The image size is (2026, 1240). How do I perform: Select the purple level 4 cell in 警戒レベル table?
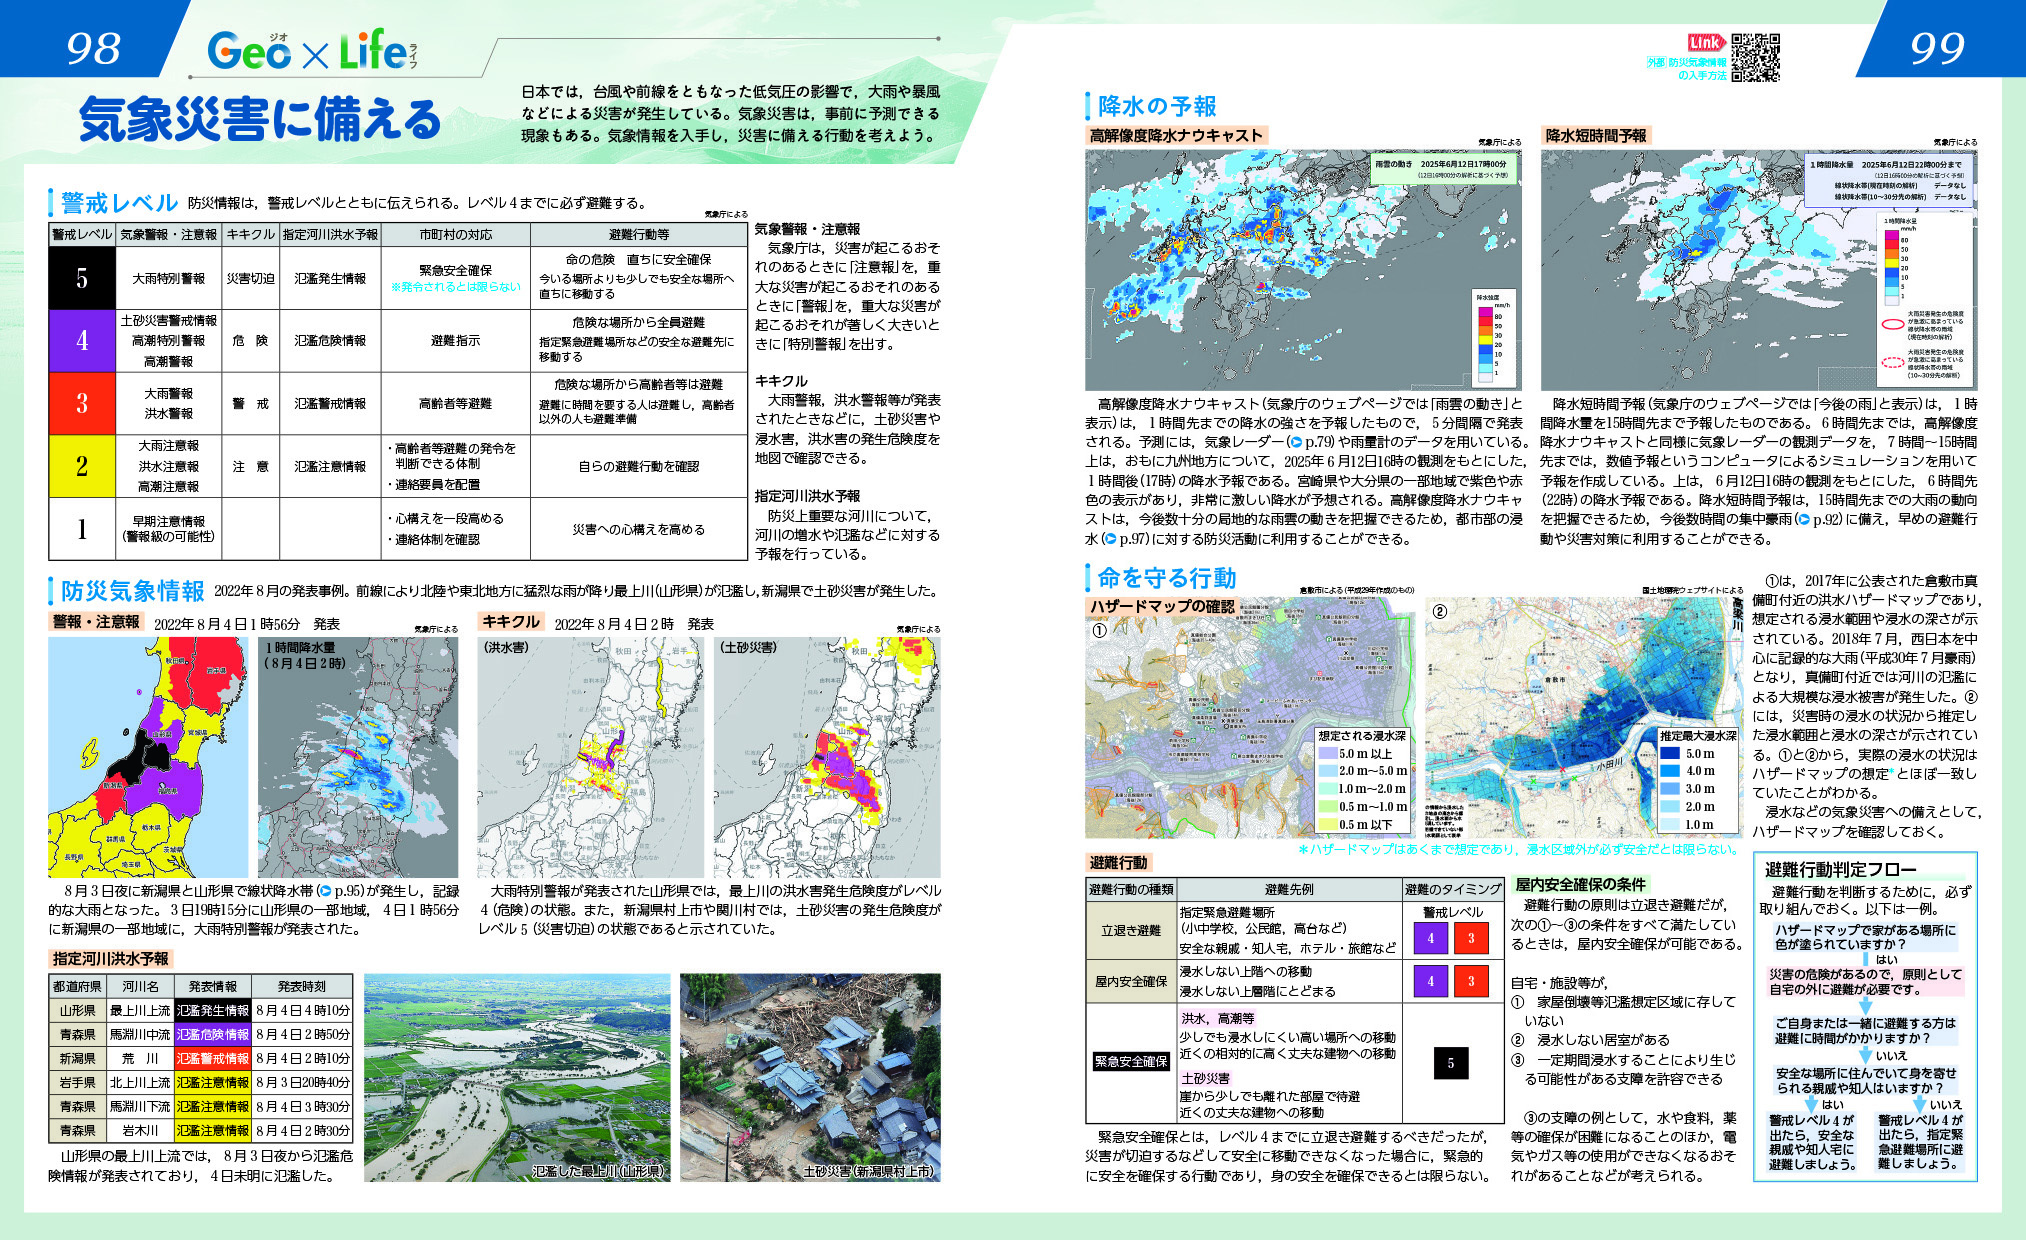coord(82,340)
